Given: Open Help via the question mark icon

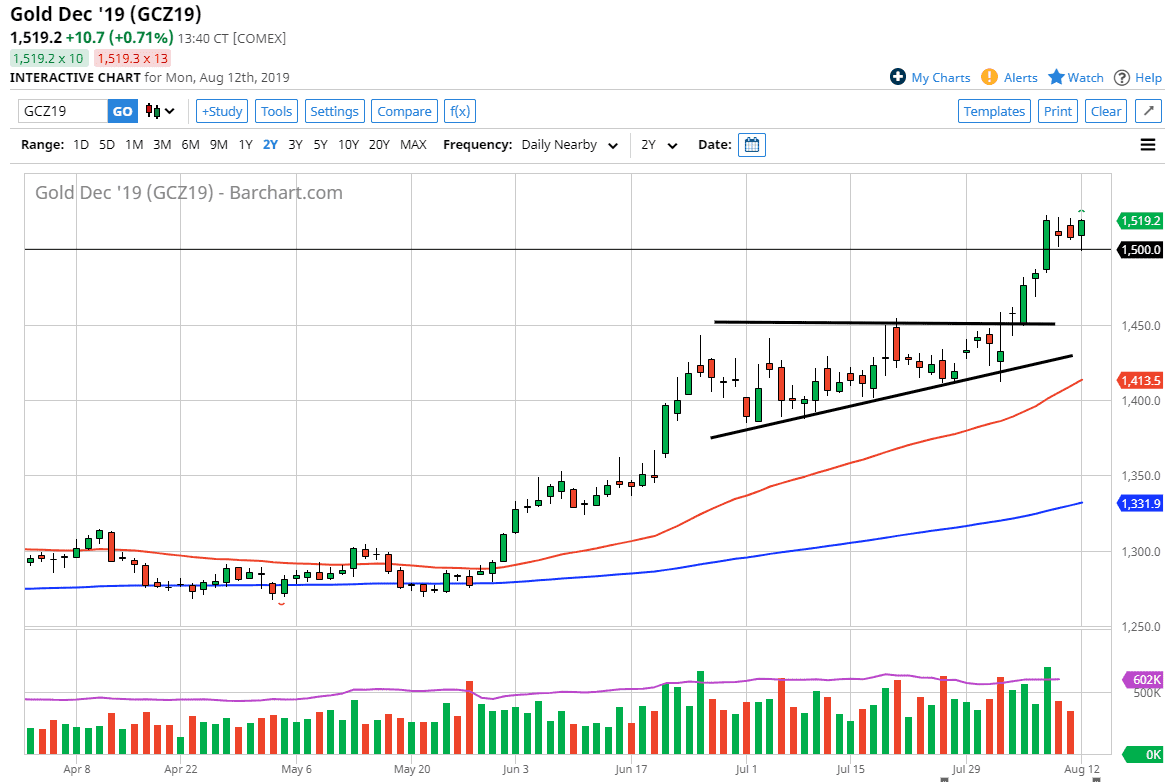Looking at the screenshot, I should coord(1121,77).
